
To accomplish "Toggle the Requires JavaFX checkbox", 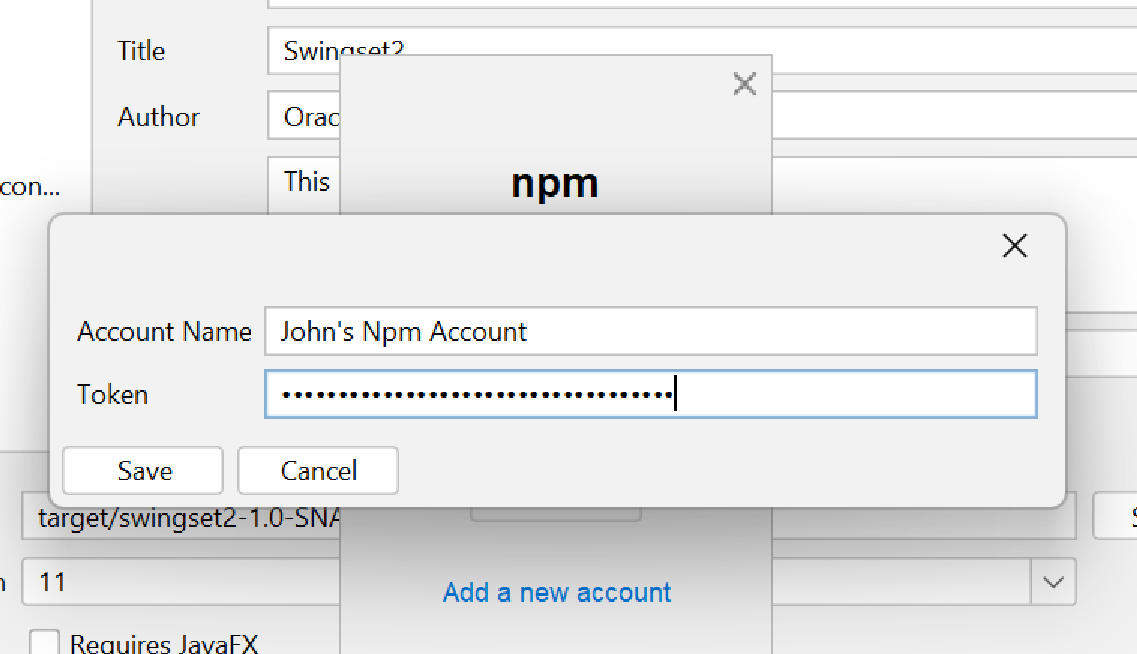I will point(44,643).
